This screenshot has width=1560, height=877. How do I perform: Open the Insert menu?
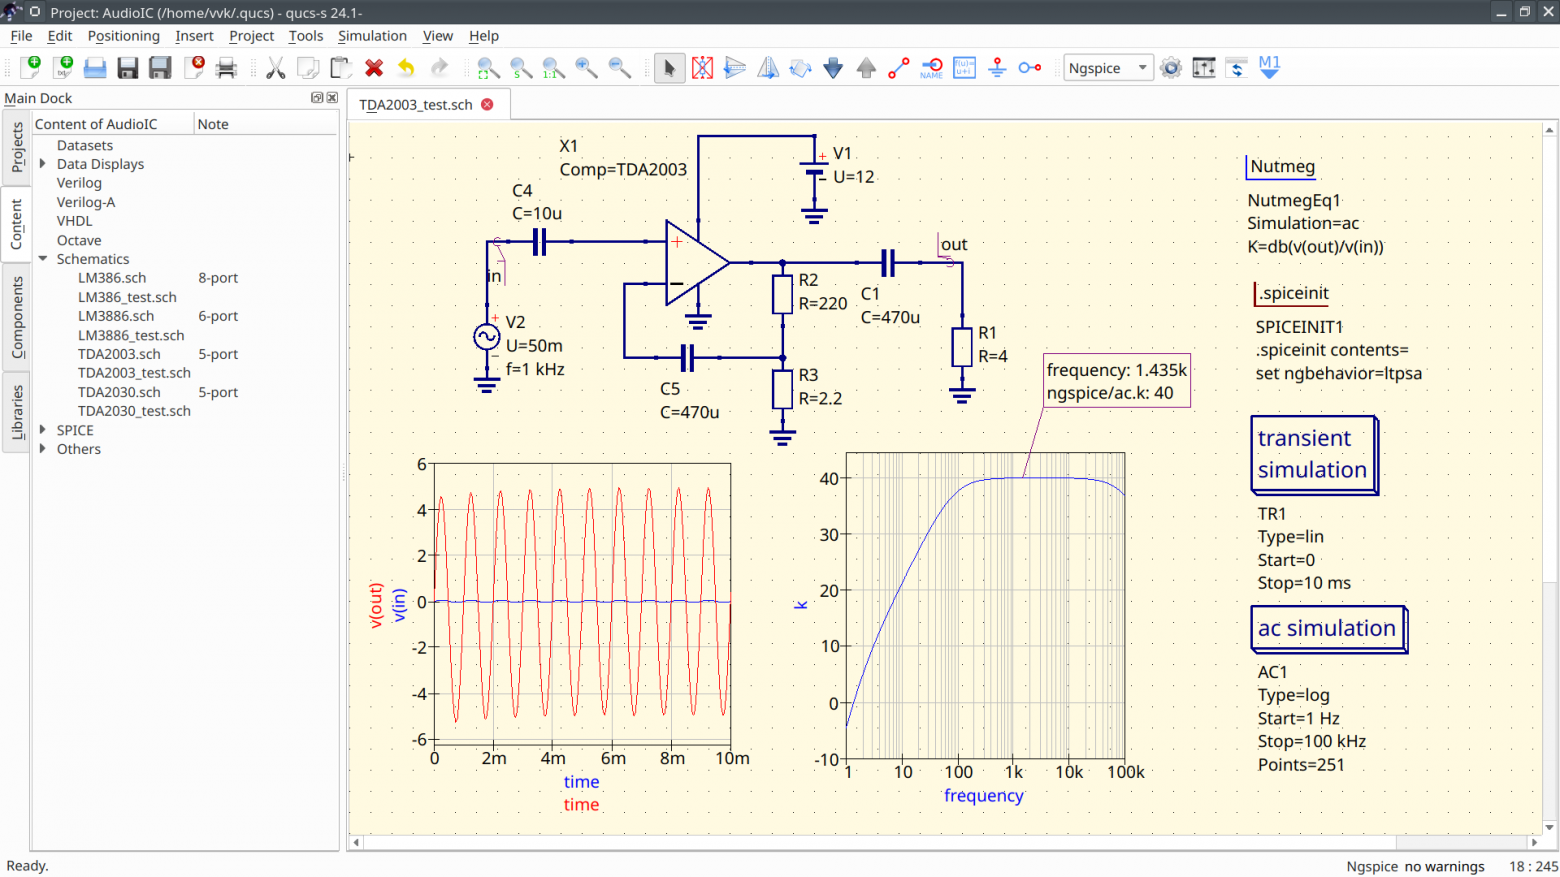tap(194, 36)
